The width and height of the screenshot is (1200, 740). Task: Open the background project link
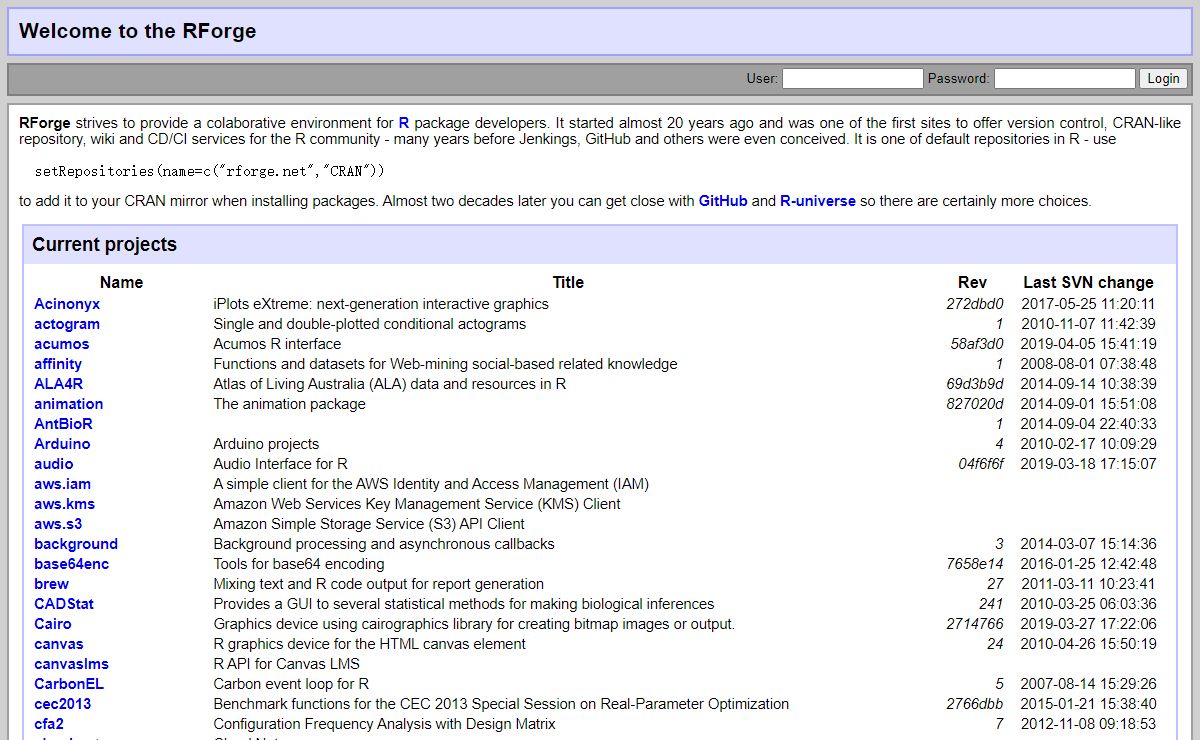click(x=76, y=544)
